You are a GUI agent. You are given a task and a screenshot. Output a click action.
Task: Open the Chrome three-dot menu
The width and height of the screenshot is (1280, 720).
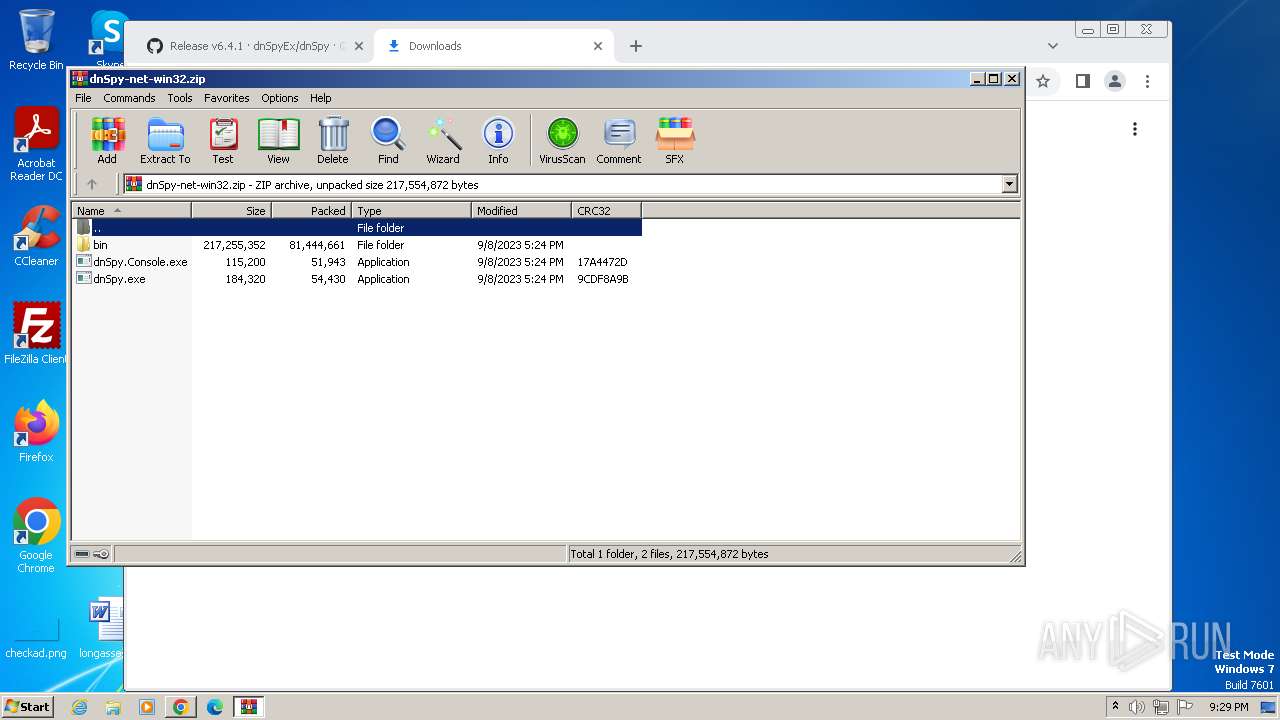(x=1147, y=81)
